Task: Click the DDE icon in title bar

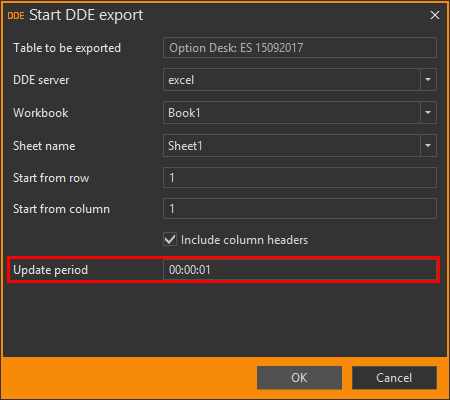Action: point(16,16)
